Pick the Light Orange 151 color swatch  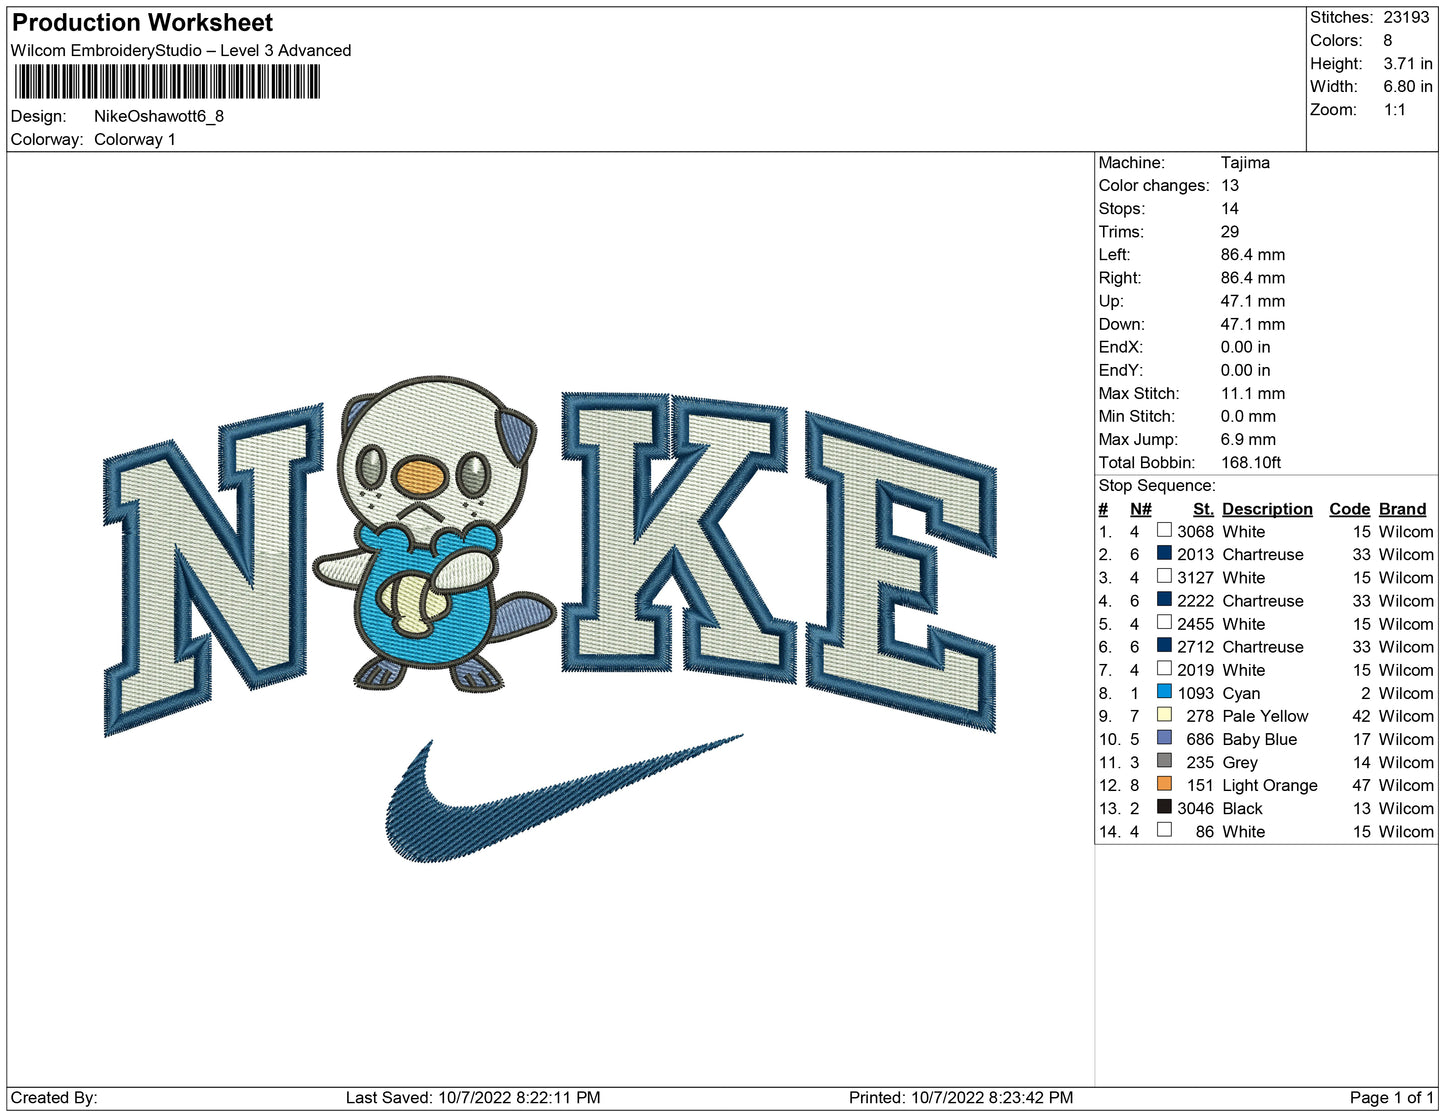click(x=1164, y=784)
